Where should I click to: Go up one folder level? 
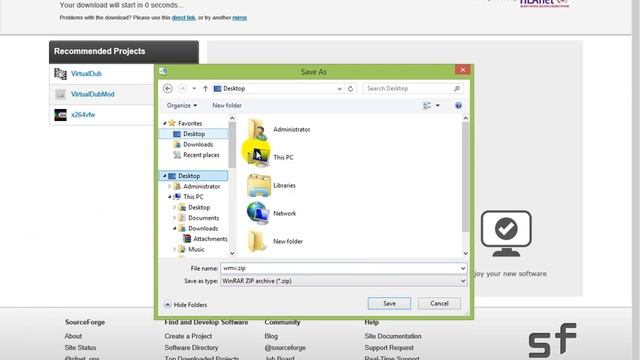pyautogui.click(x=205, y=89)
